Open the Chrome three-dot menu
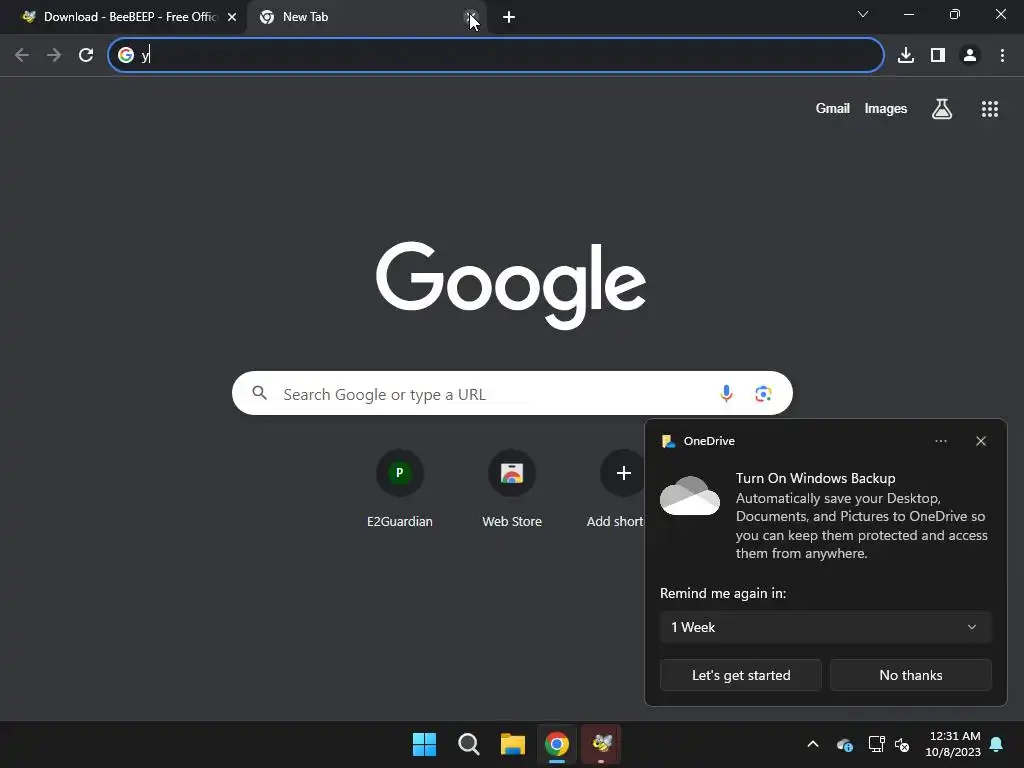This screenshot has width=1024, height=768. pyautogui.click(x=1002, y=55)
